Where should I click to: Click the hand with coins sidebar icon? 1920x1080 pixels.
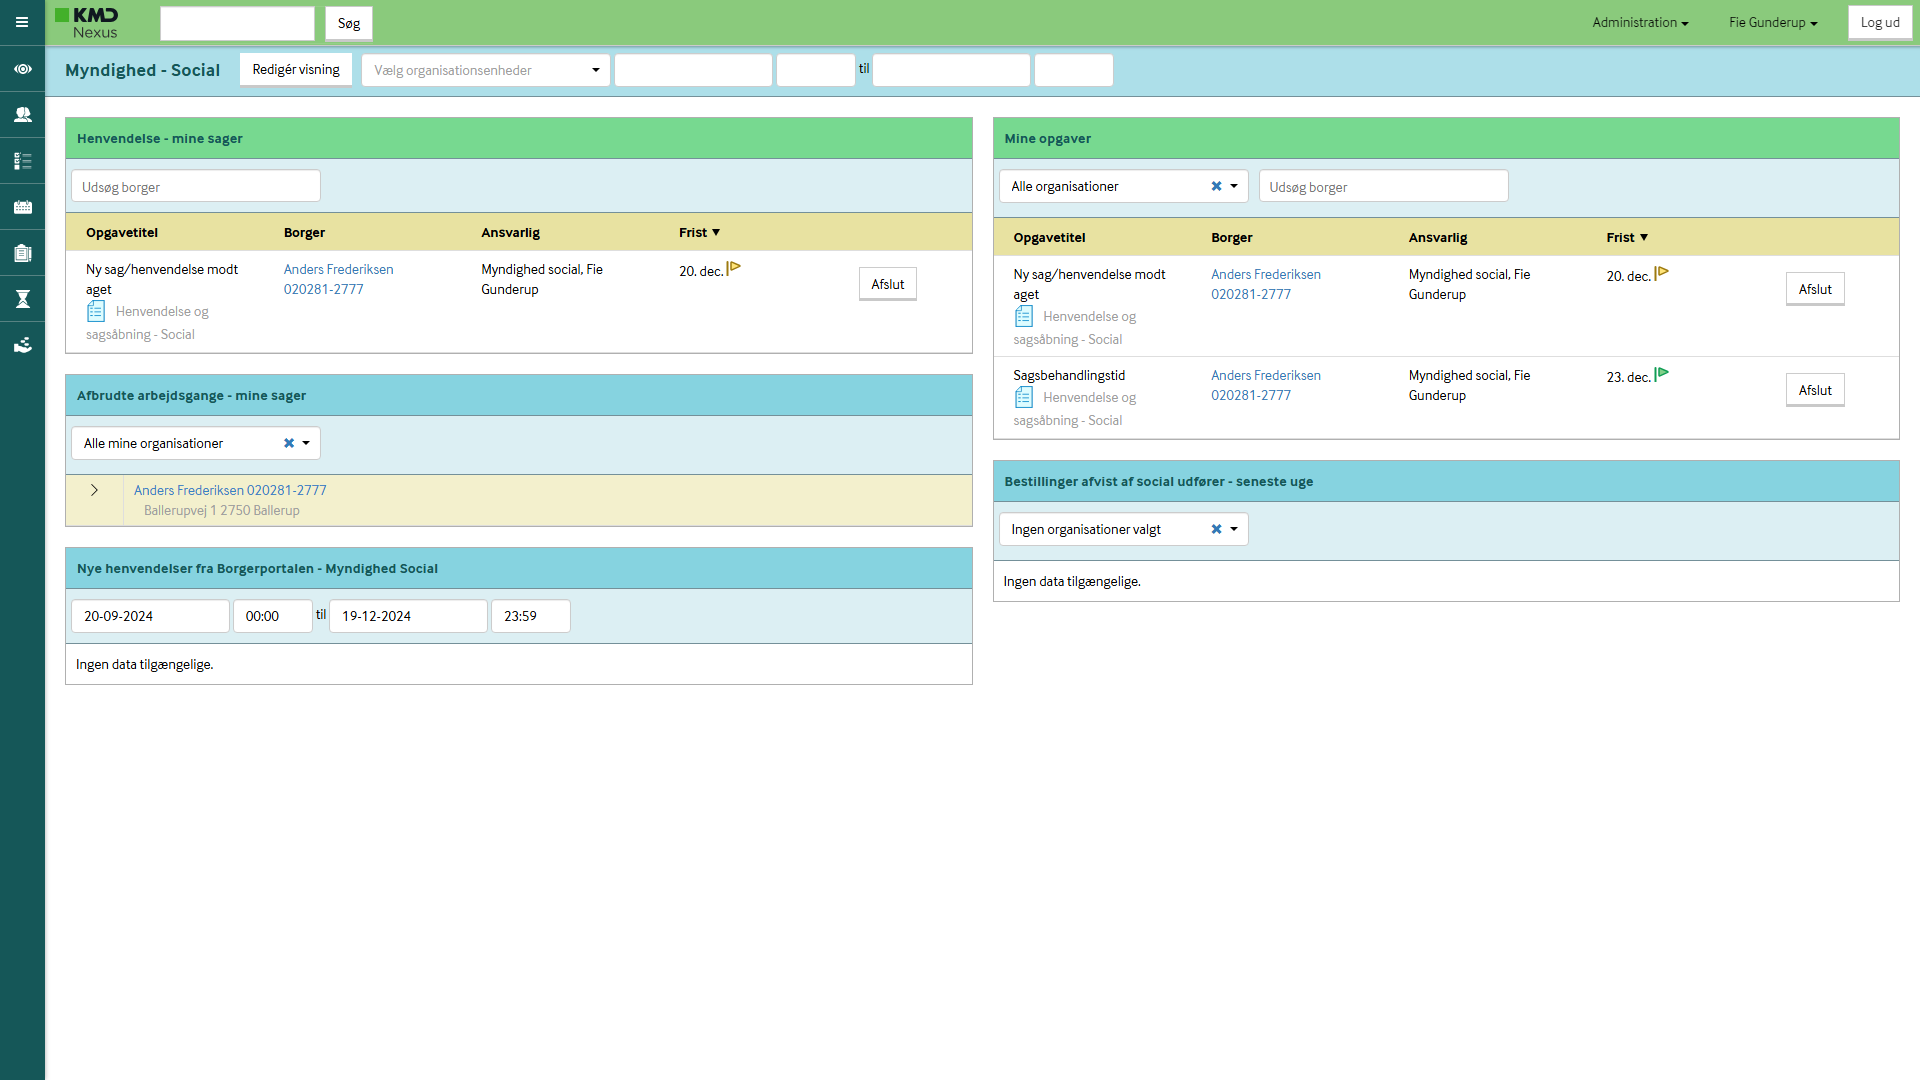click(x=22, y=345)
